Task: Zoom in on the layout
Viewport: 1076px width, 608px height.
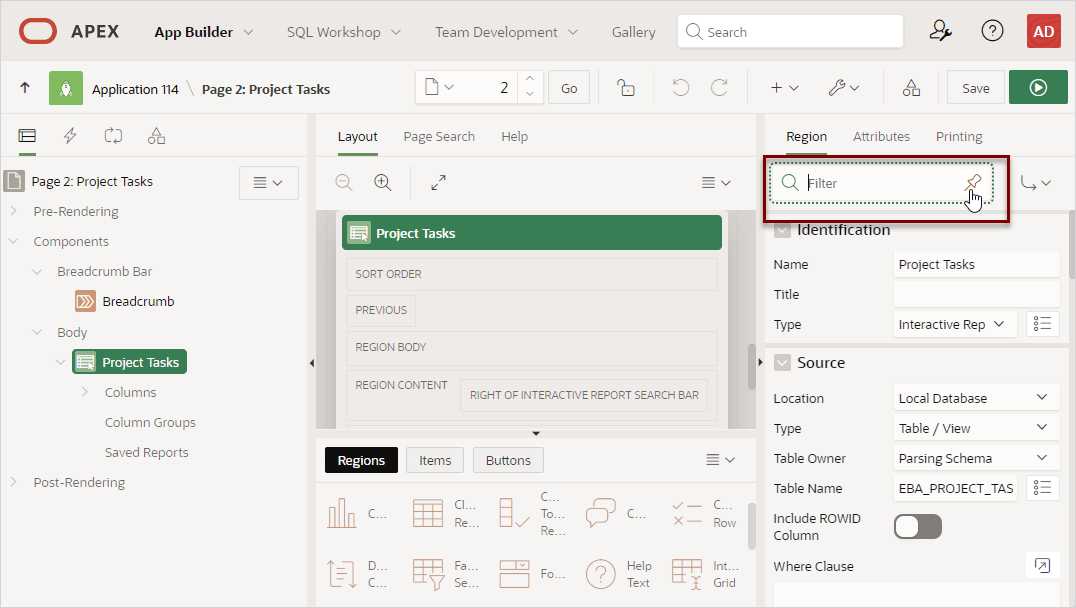Action: pyautogui.click(x=382, y=182)
